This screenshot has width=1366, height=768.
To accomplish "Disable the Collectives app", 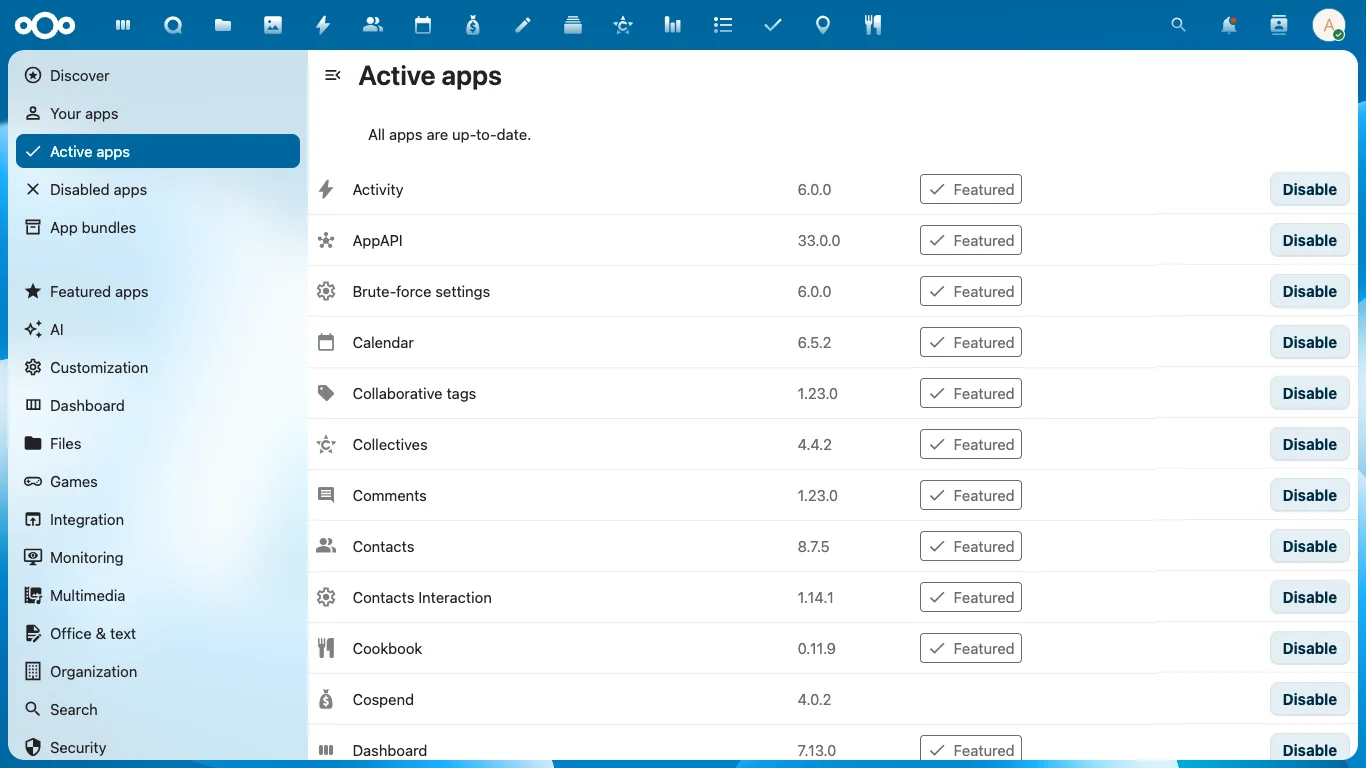I will 1310,444.
